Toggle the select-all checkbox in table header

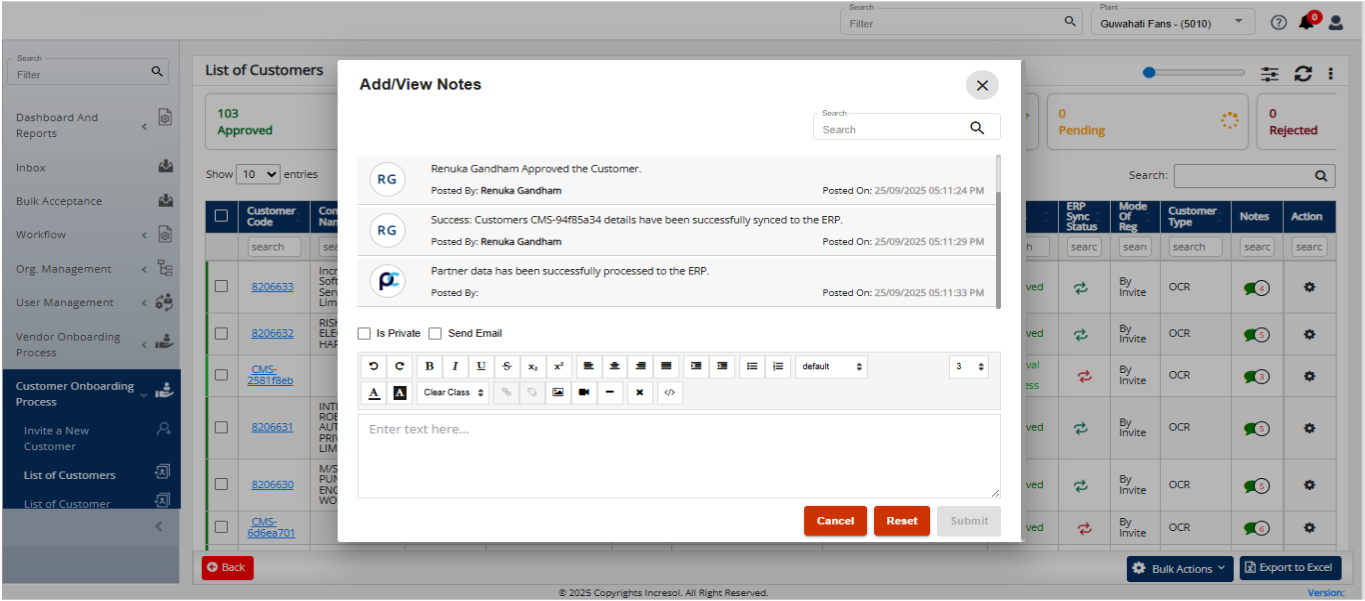222,215
